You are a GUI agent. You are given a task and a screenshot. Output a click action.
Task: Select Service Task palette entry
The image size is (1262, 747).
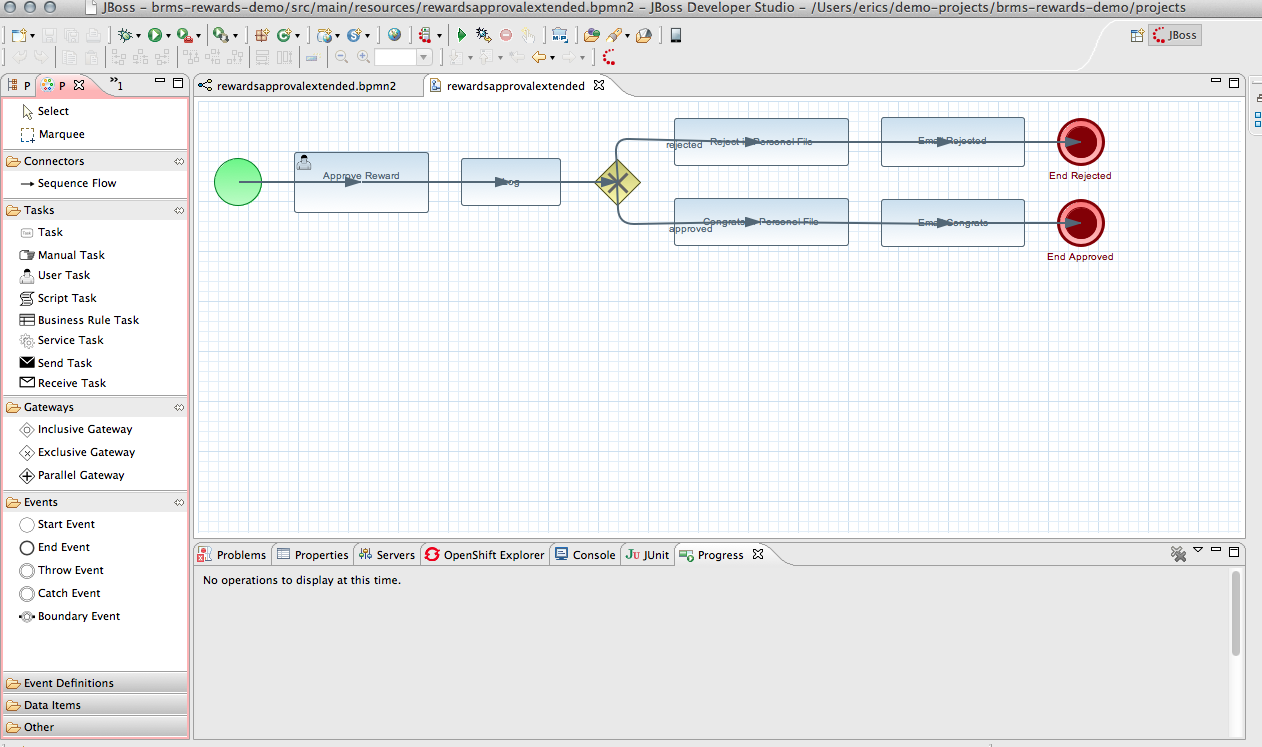pyautogui.click(x=62, y=340)
